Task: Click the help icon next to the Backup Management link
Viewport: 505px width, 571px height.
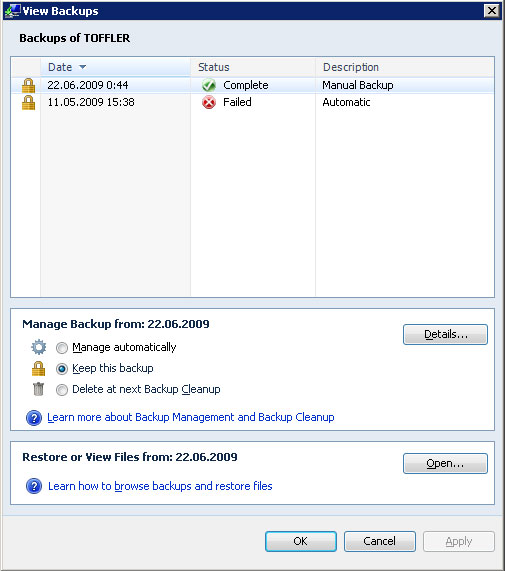Action: [x=34, y=418]
